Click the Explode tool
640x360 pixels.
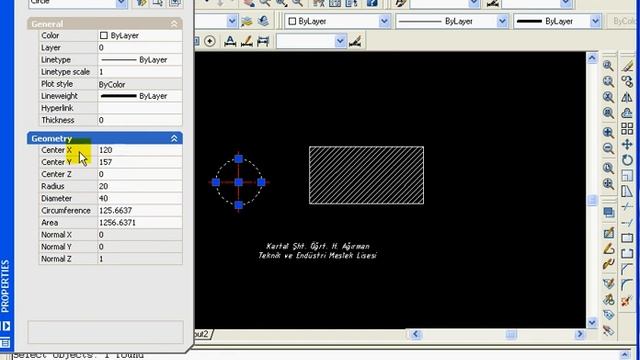627,301
